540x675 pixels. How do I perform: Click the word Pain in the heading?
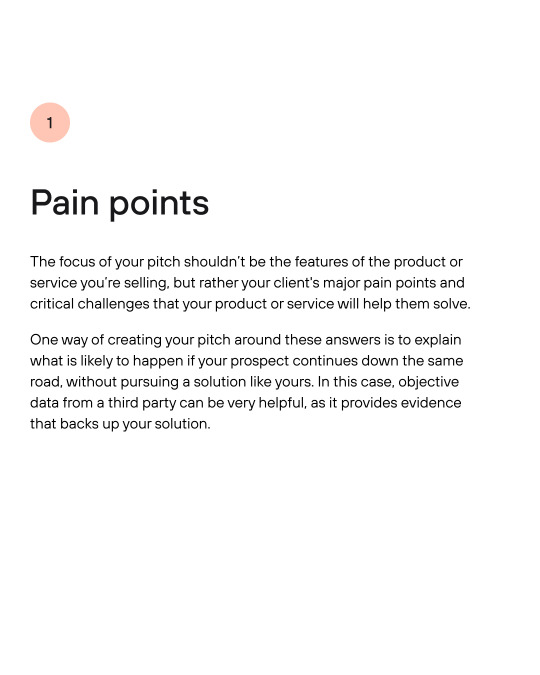[65, 201]
